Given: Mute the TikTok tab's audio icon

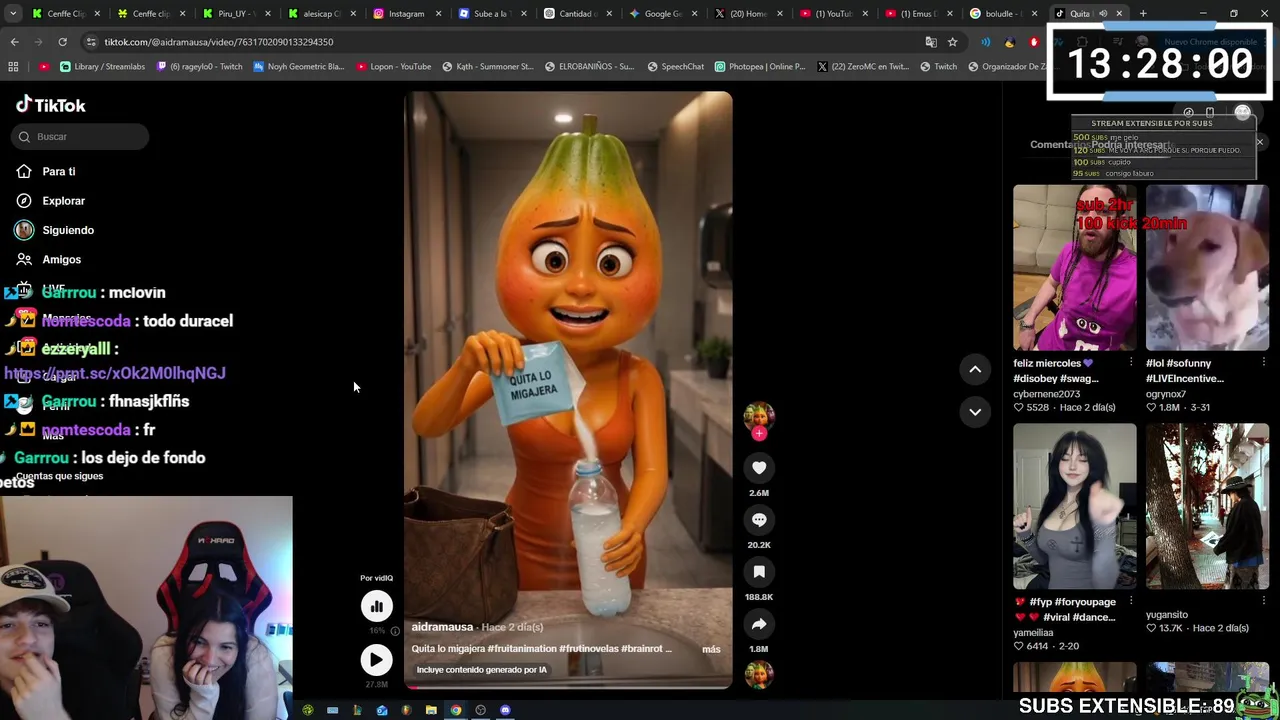Looking at the screenshot, I should (1103, 14).
